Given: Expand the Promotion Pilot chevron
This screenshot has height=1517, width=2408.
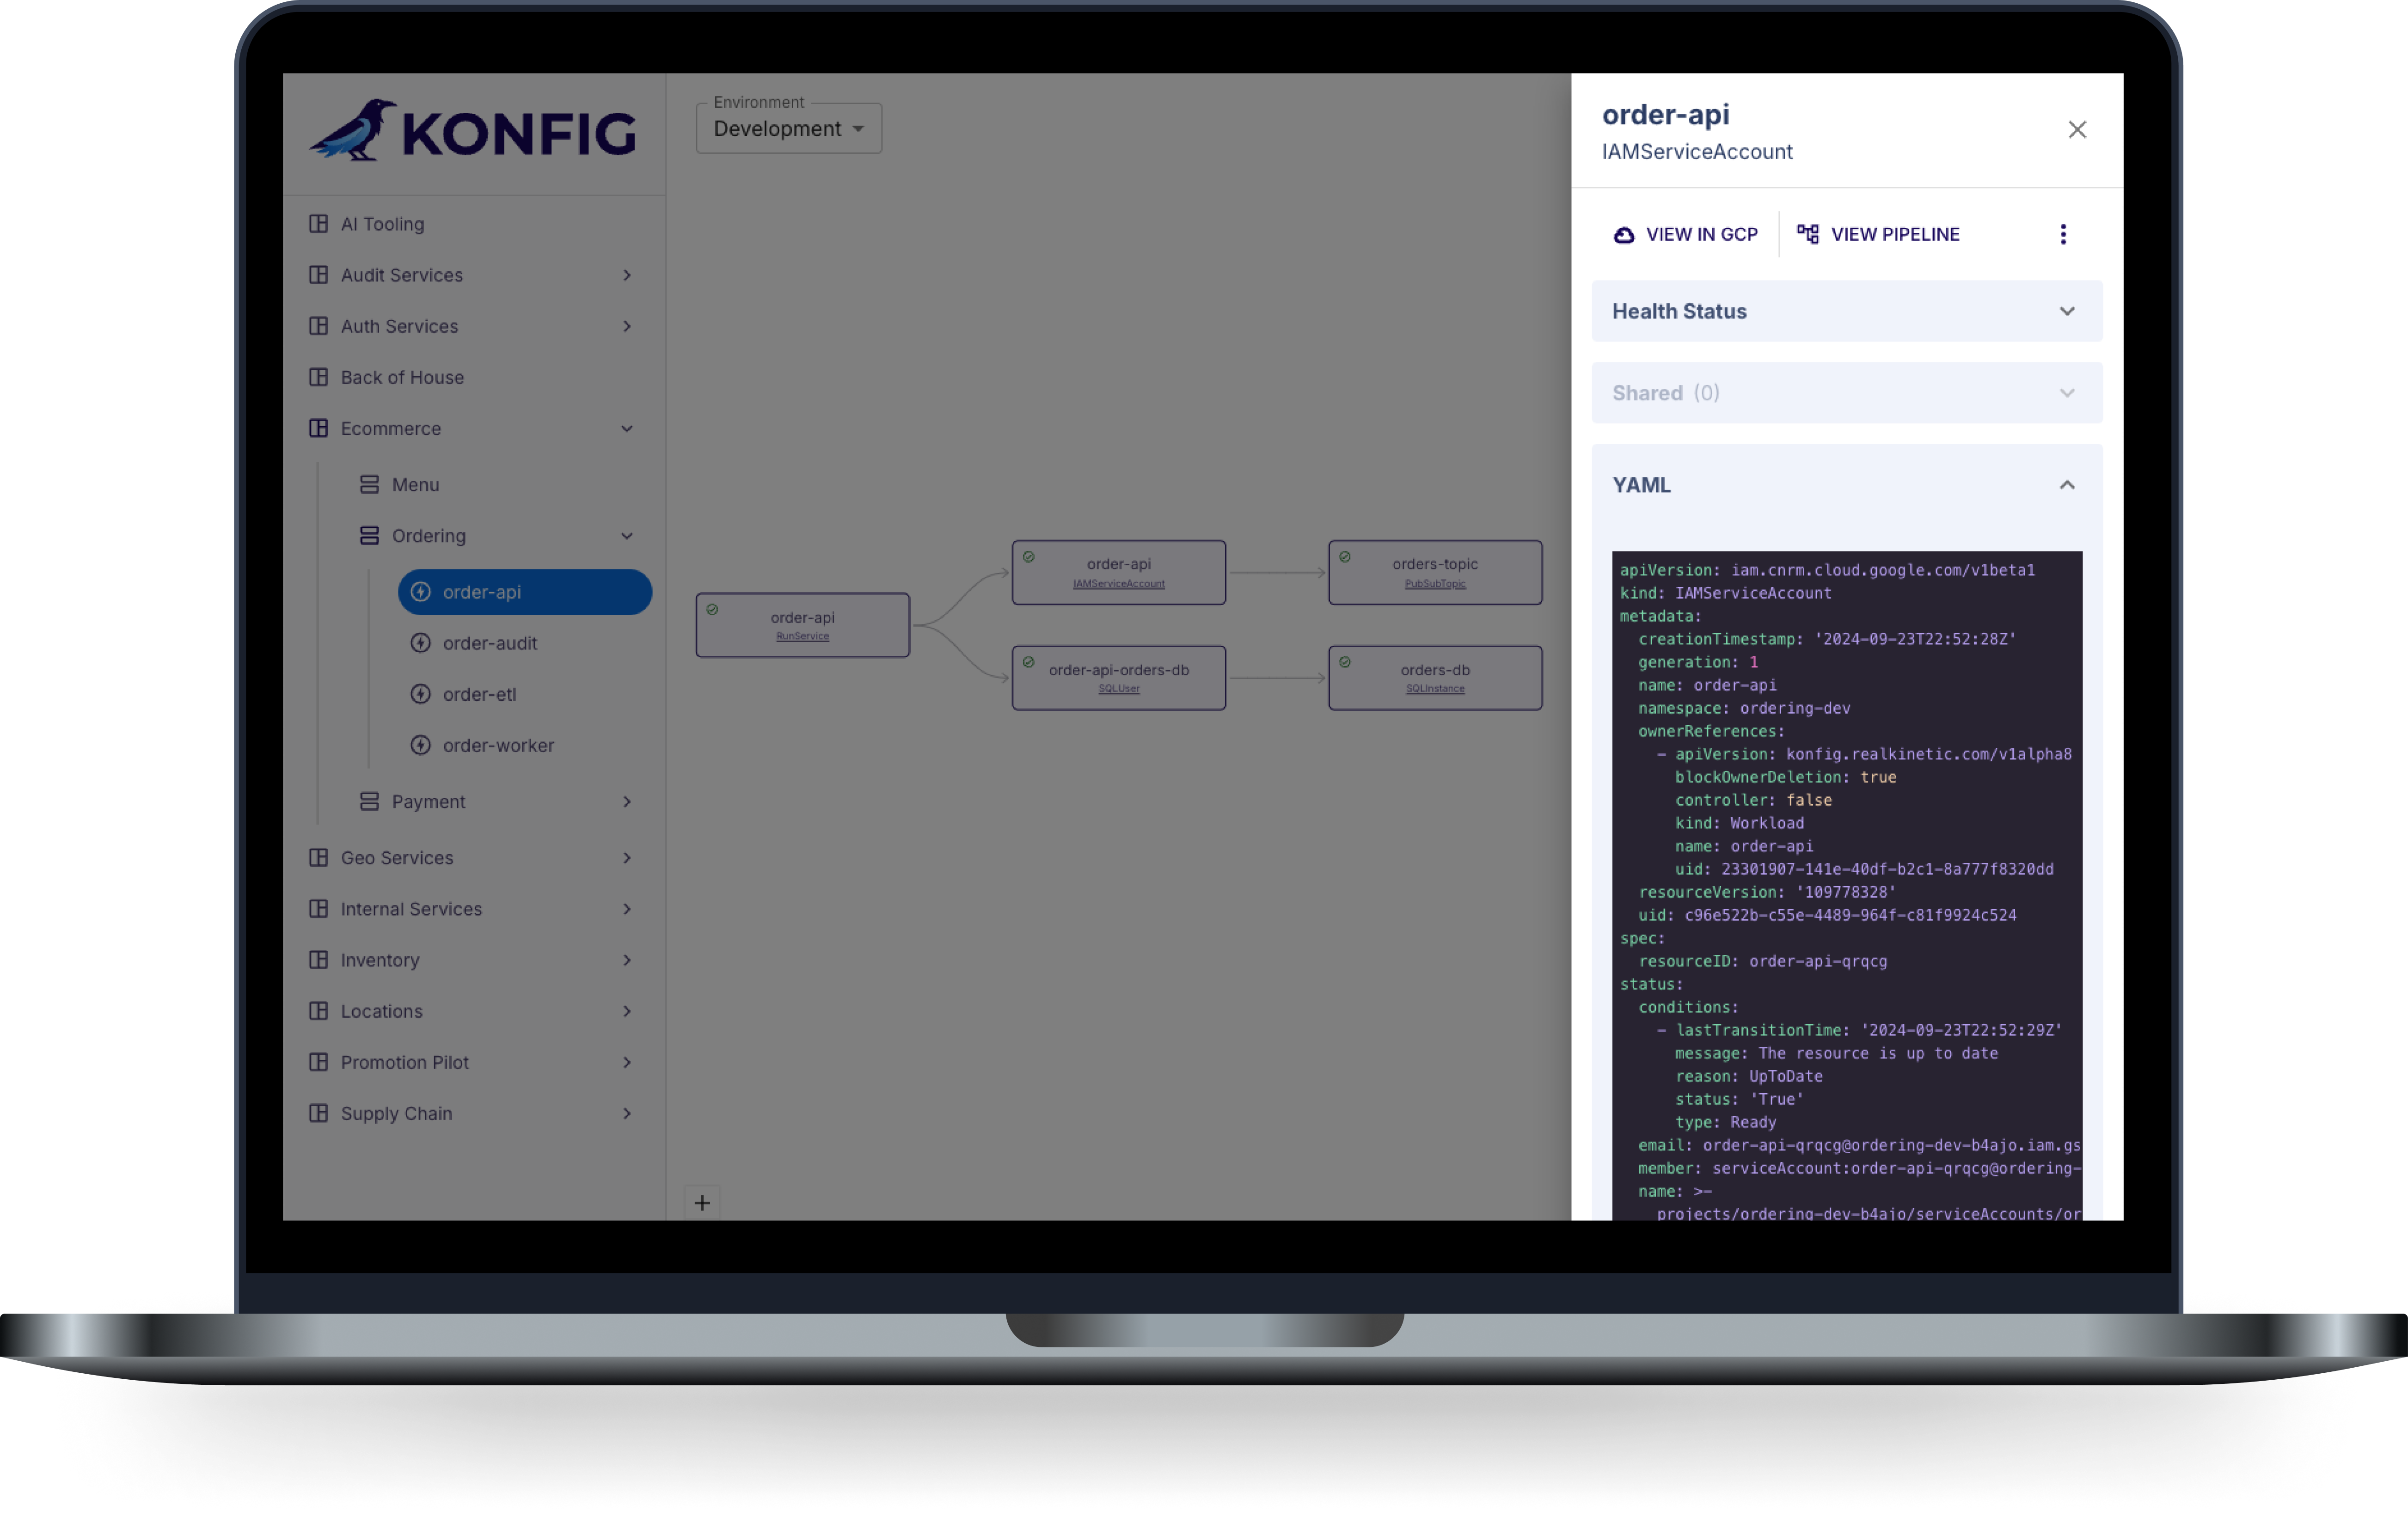Looking at the screenshot, I should [627, 1062].
